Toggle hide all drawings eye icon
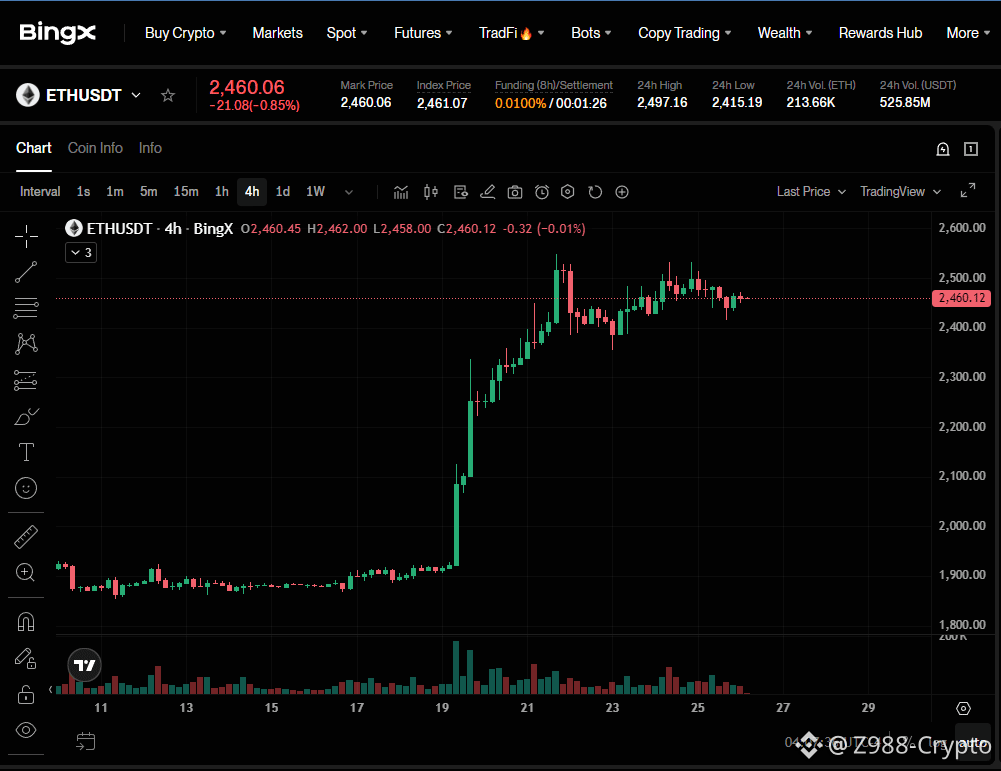This screenshot has width=1001, height=771. [x=26, y=730]
